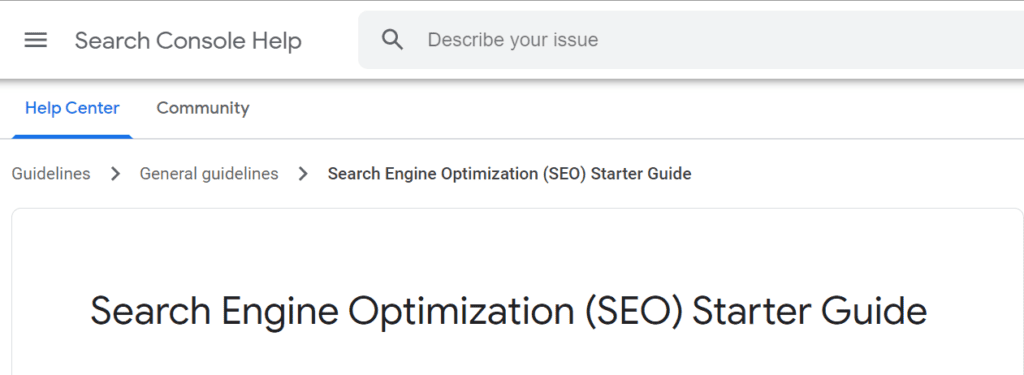
Task: Click the placeholder text Describe your issue
Action: pos(513,40)
